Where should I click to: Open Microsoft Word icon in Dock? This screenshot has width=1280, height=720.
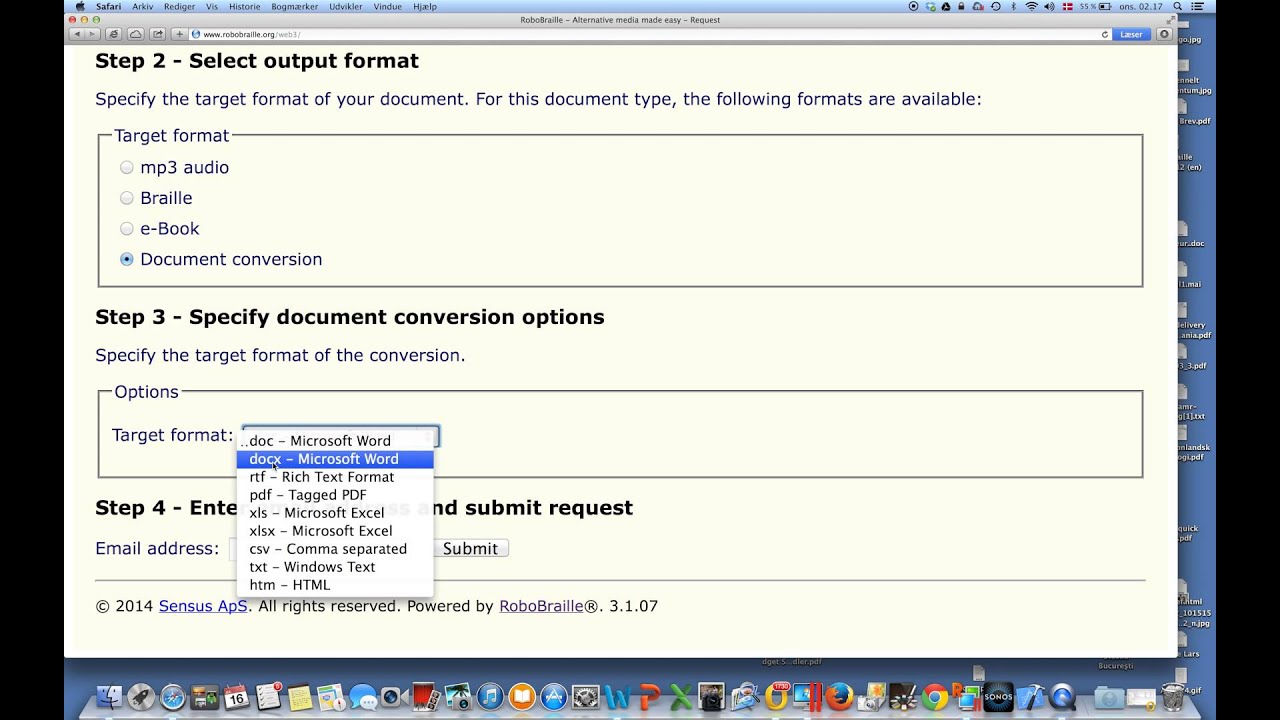click(x=617, y=697)
